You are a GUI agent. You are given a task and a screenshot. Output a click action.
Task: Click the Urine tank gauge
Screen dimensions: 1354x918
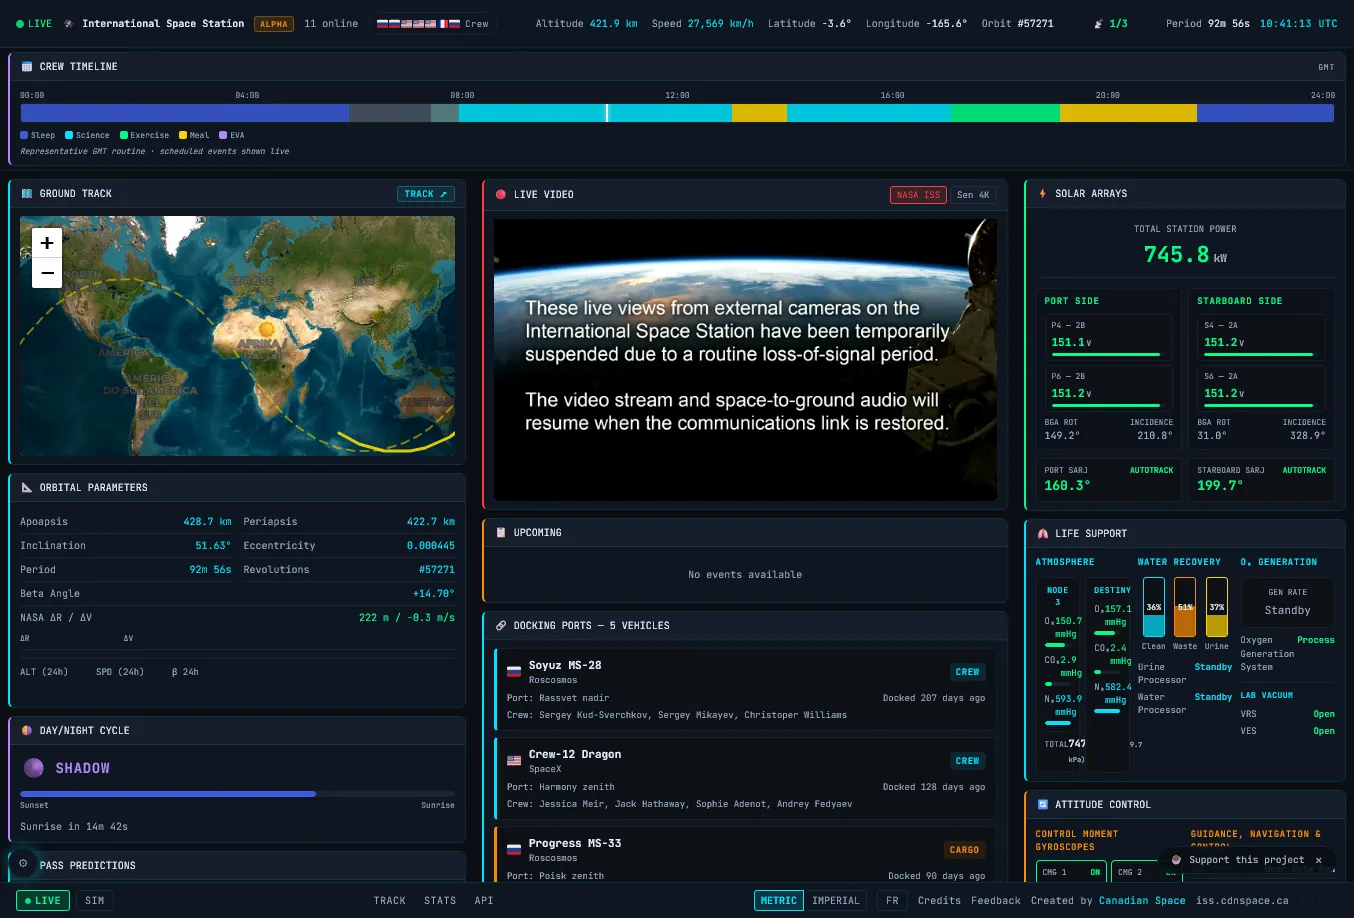point(1217,607)
